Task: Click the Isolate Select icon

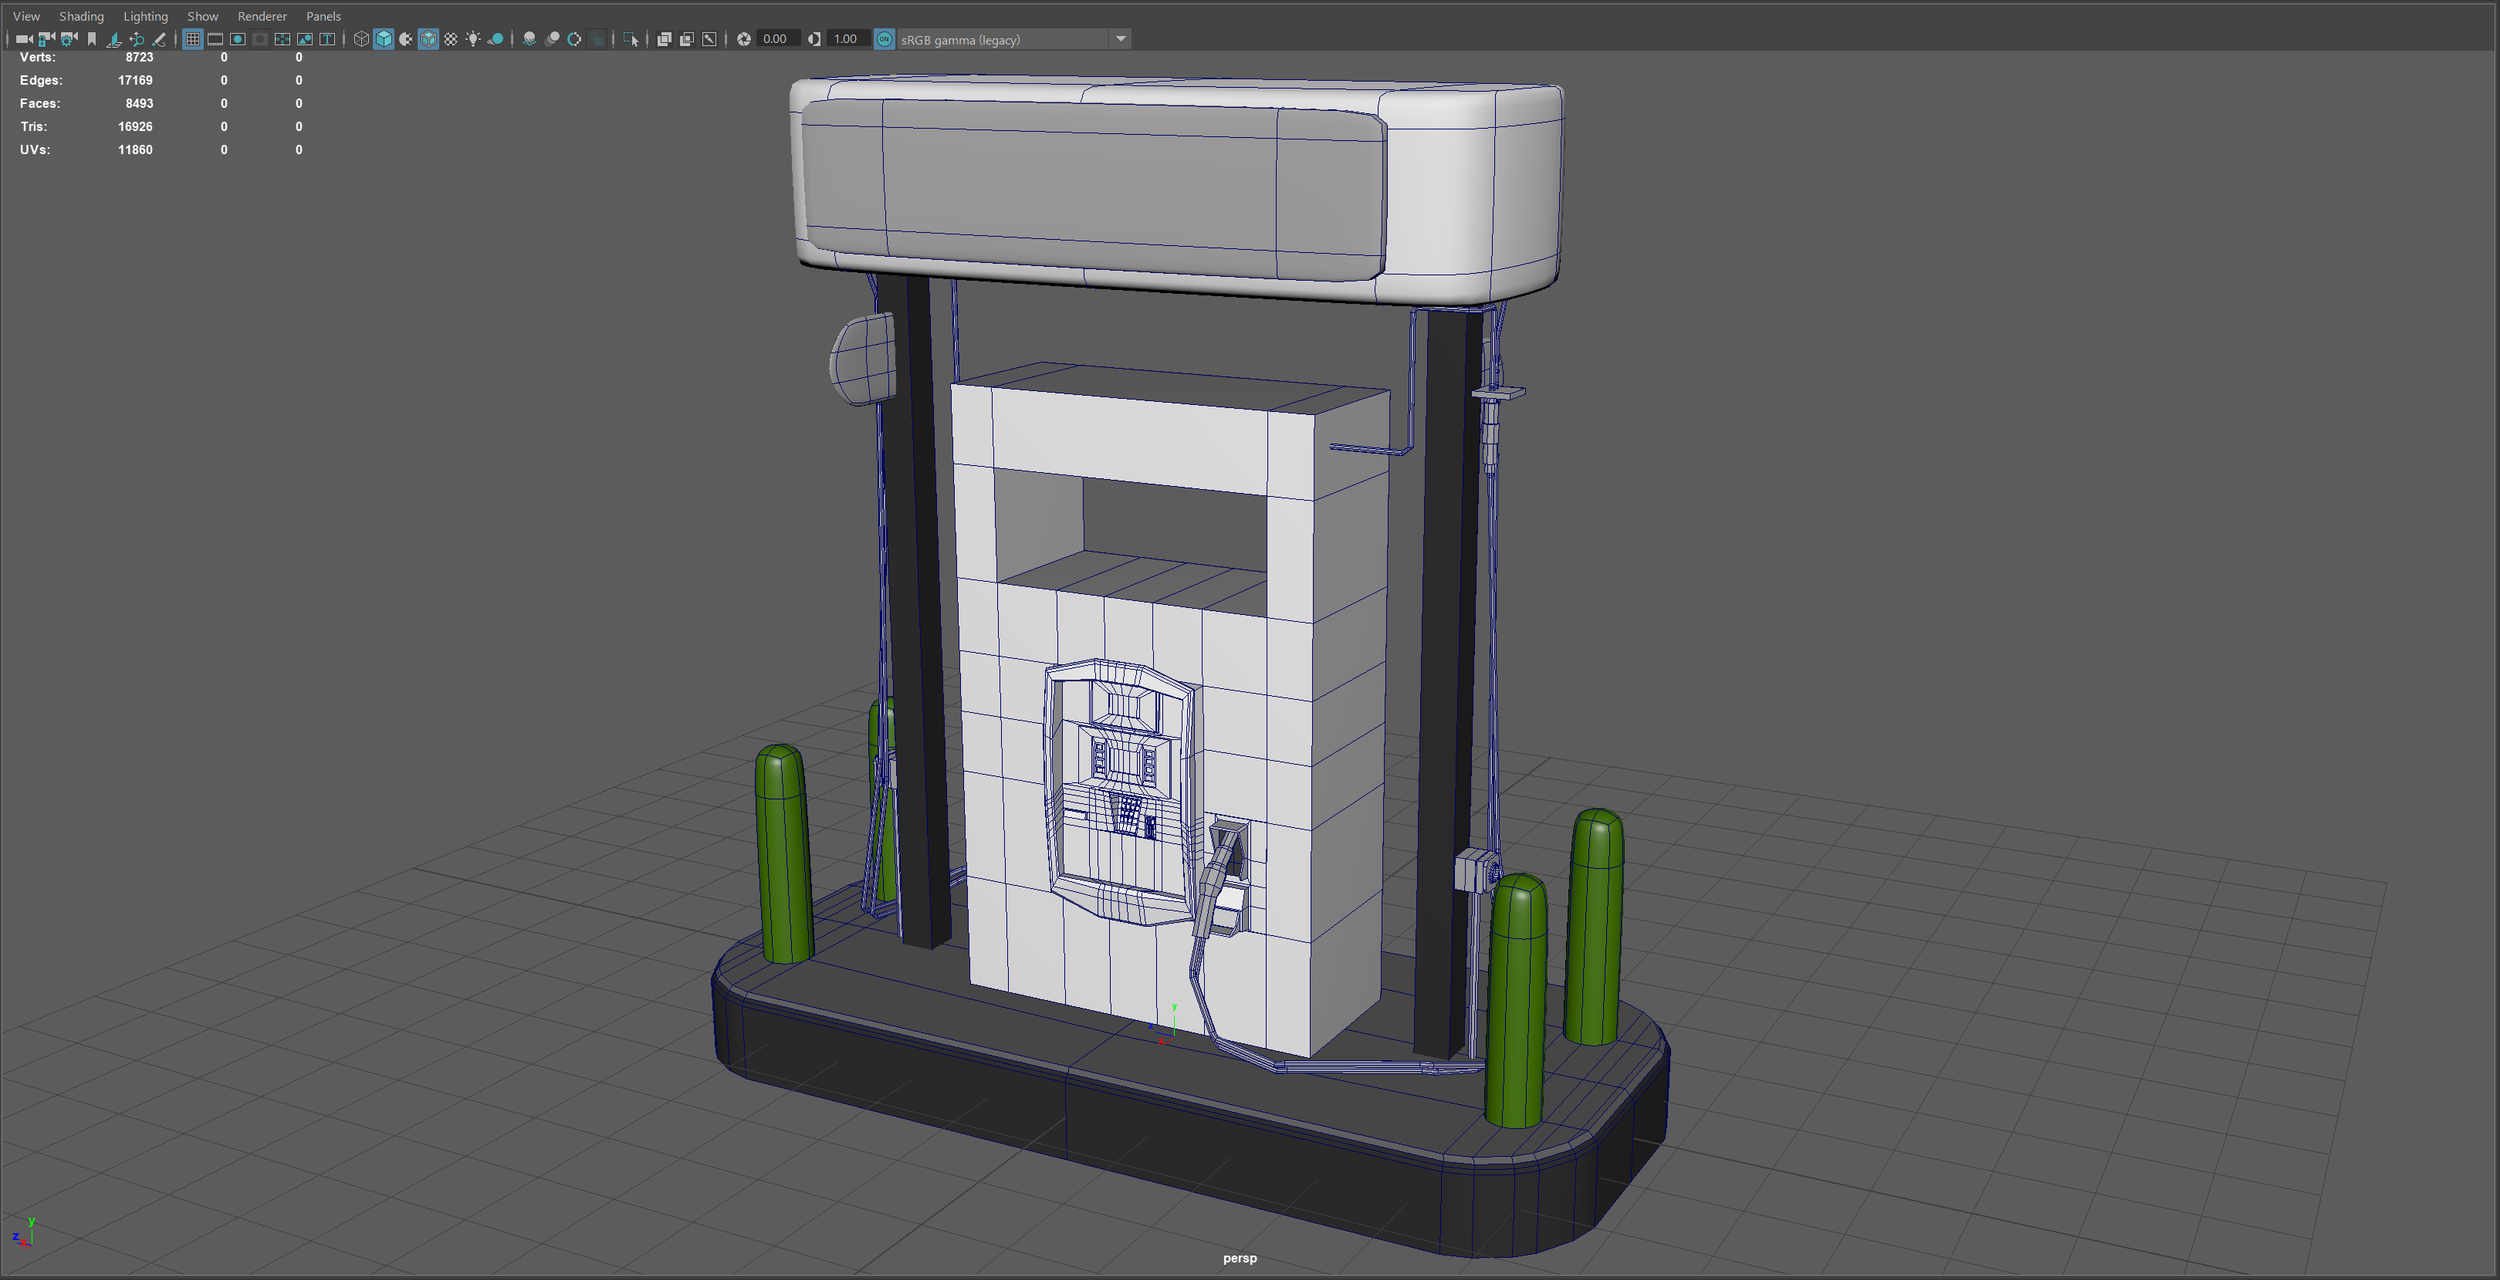Action: (x=631, y=39)
